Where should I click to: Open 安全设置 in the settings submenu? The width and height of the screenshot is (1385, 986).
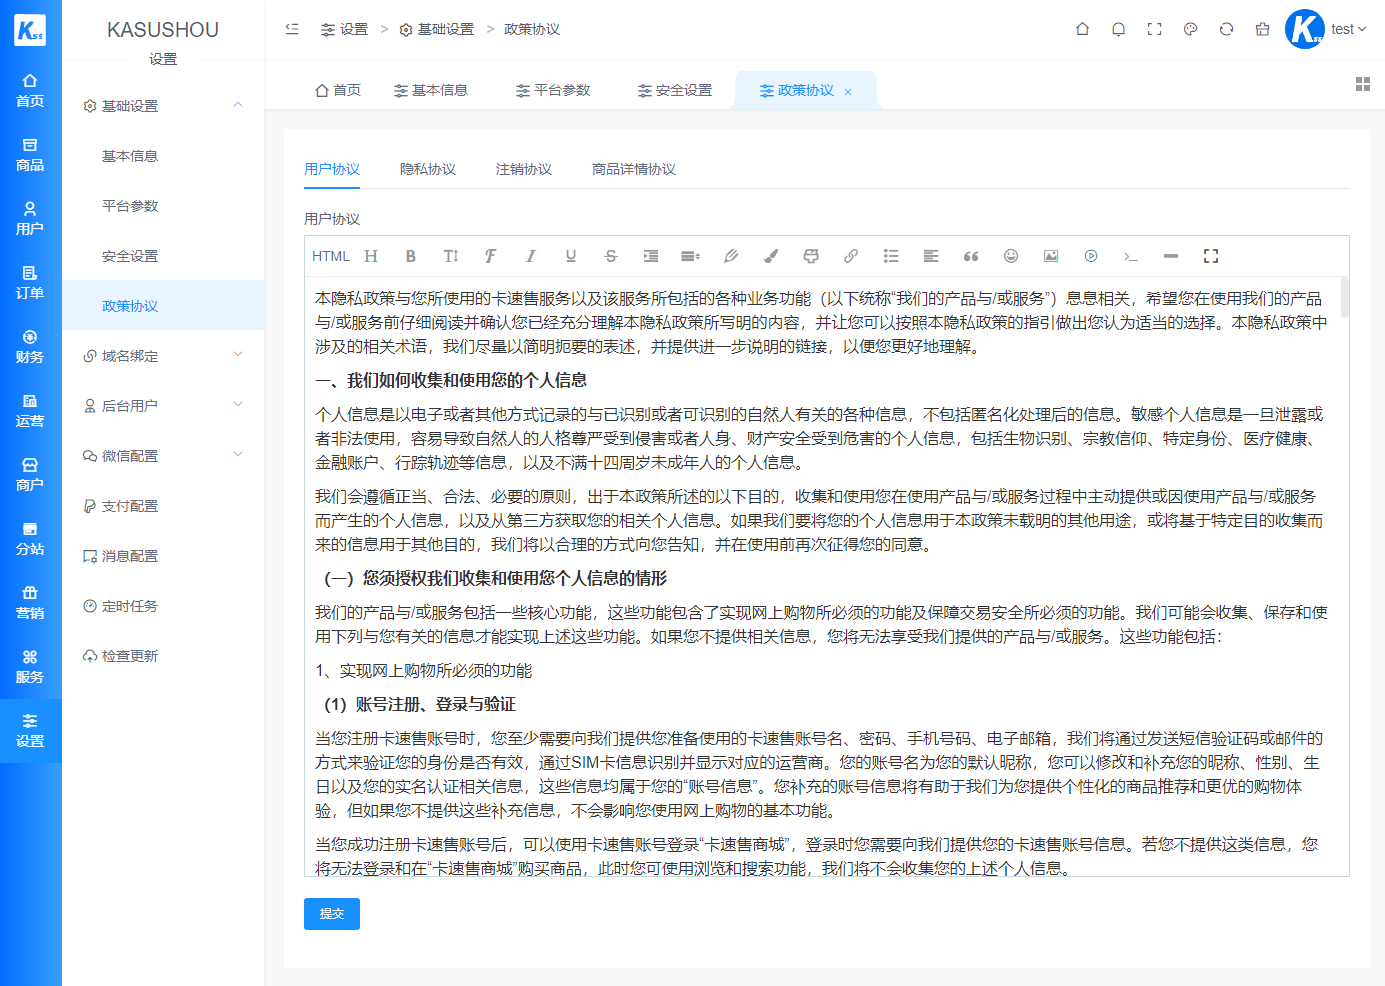(x=163, y=255)
